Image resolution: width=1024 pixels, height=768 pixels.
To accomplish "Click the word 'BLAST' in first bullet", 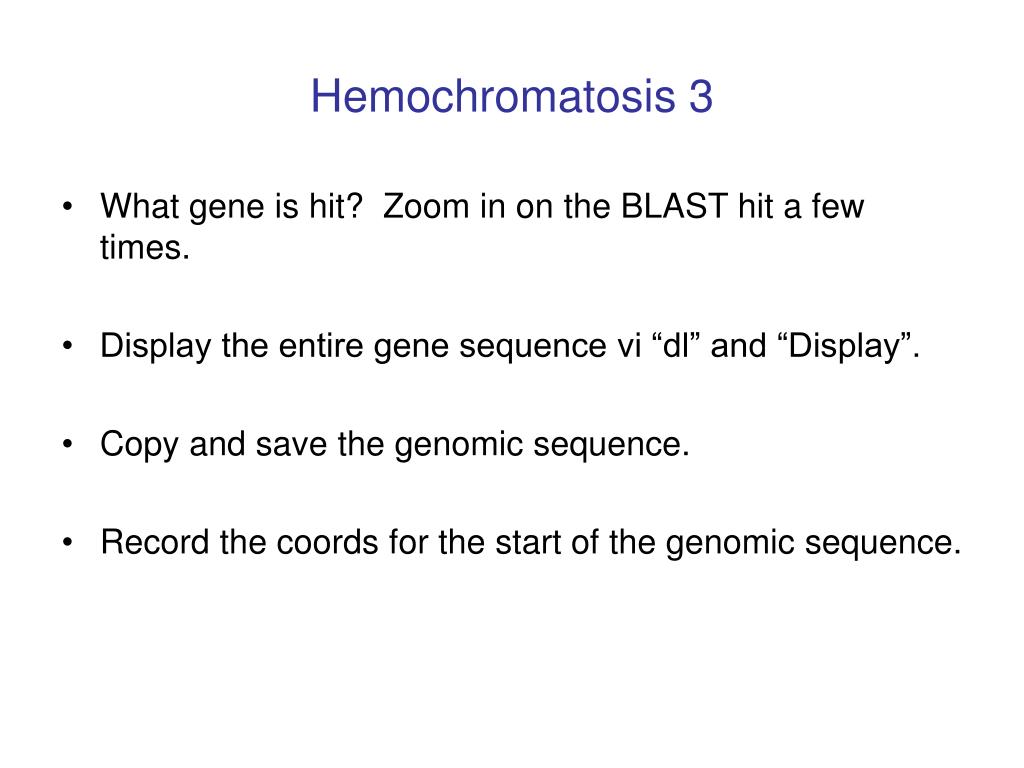I will click(674, 206).
